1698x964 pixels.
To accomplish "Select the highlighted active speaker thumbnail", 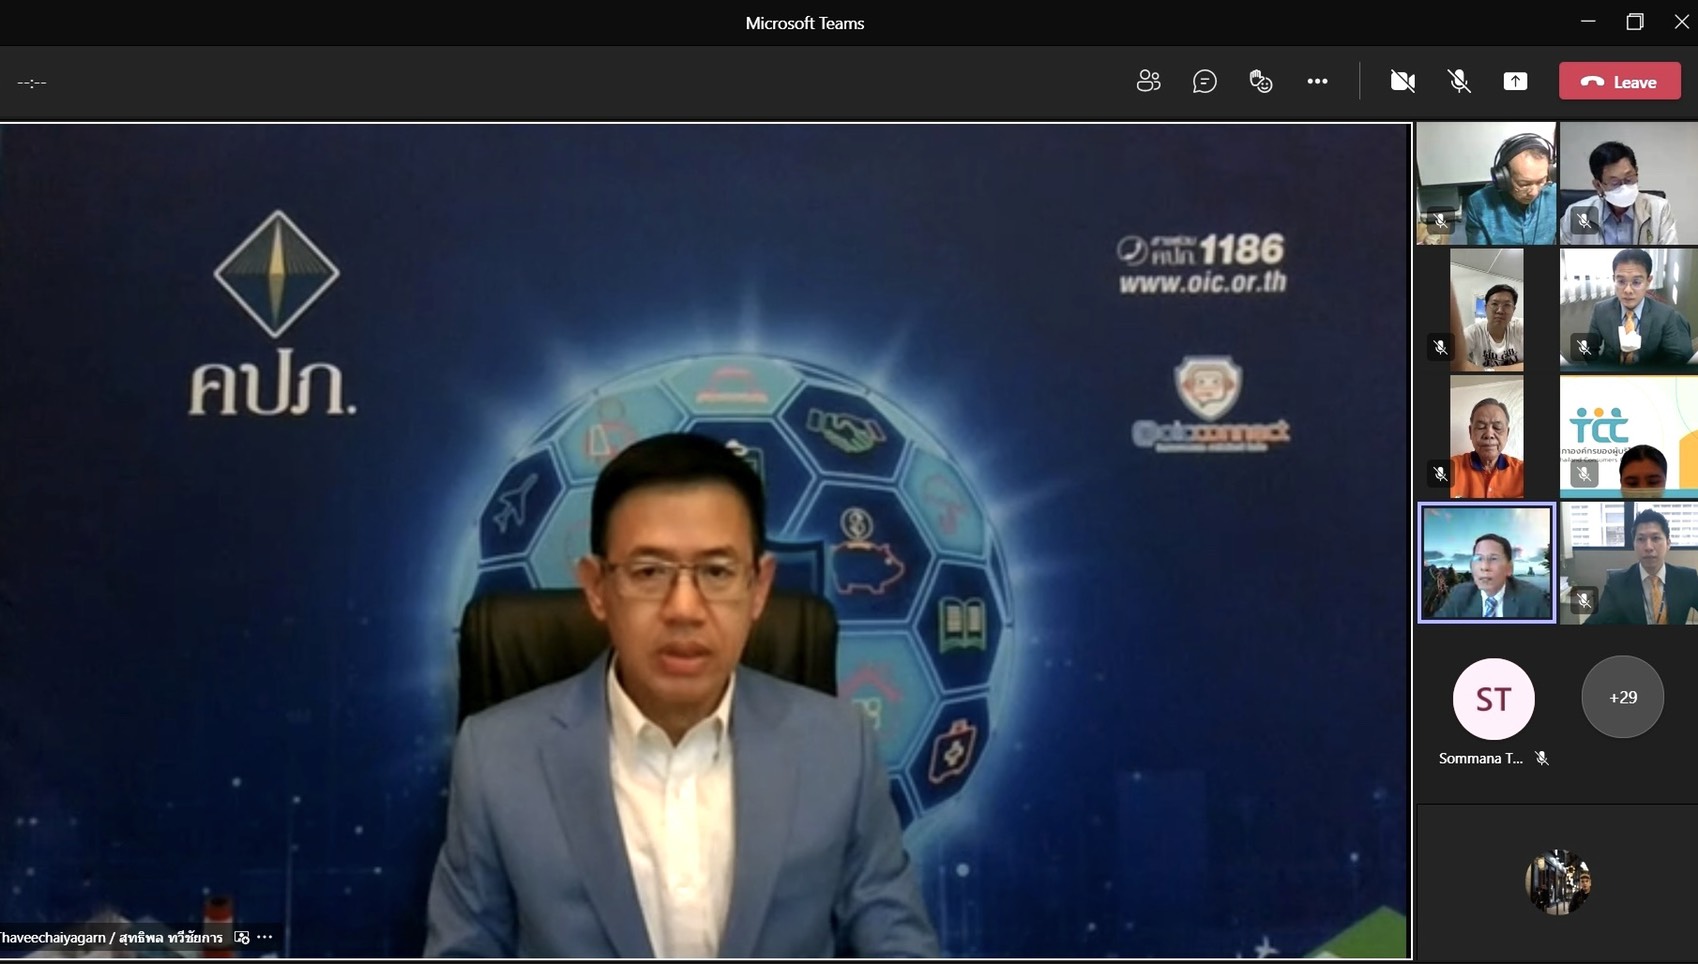I will tap(1486, 563).
